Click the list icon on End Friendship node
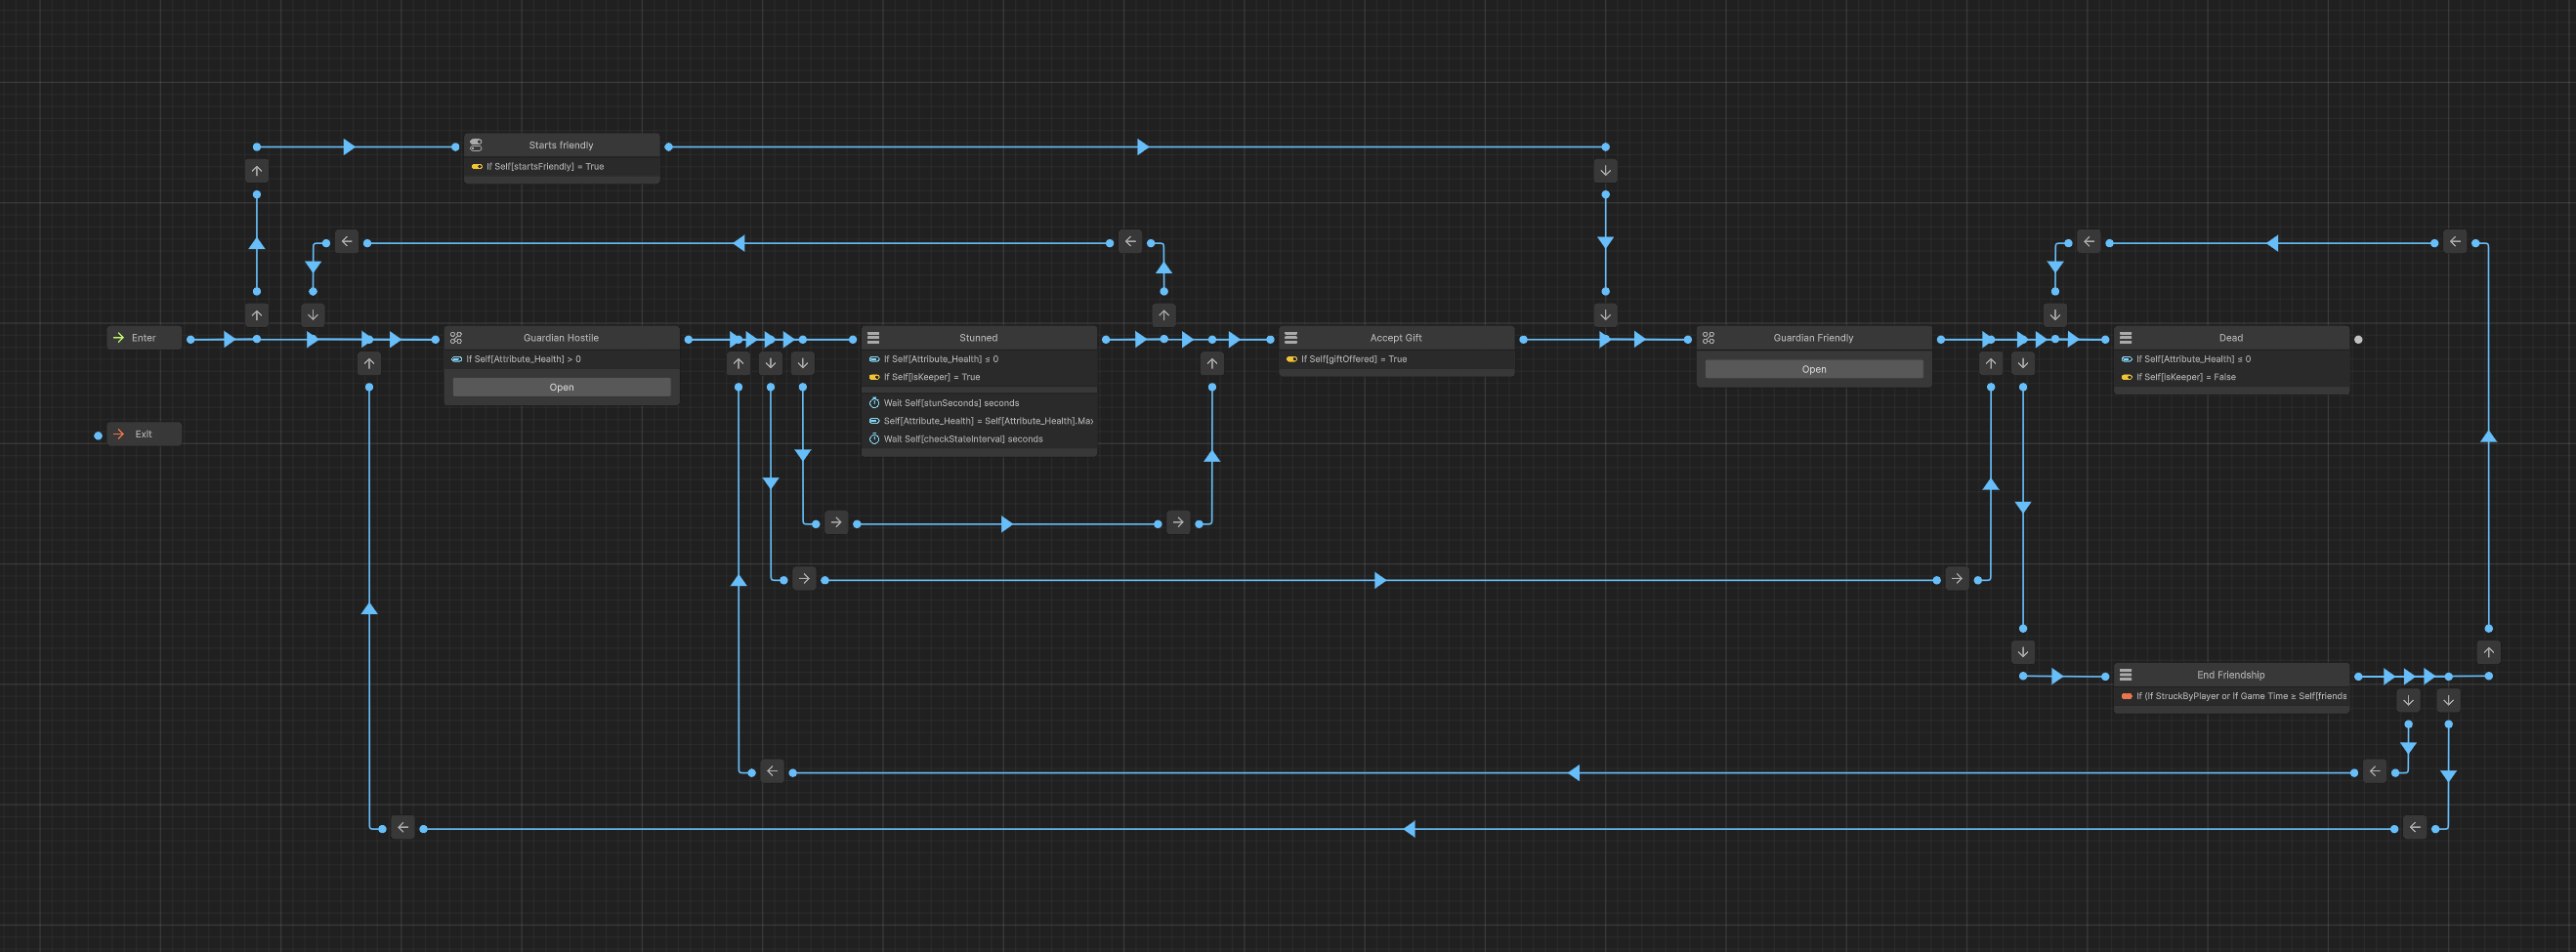Image resolution: width=2576 pixels, height=952 pixels. pyautogui.click(x=2126, y=675)
